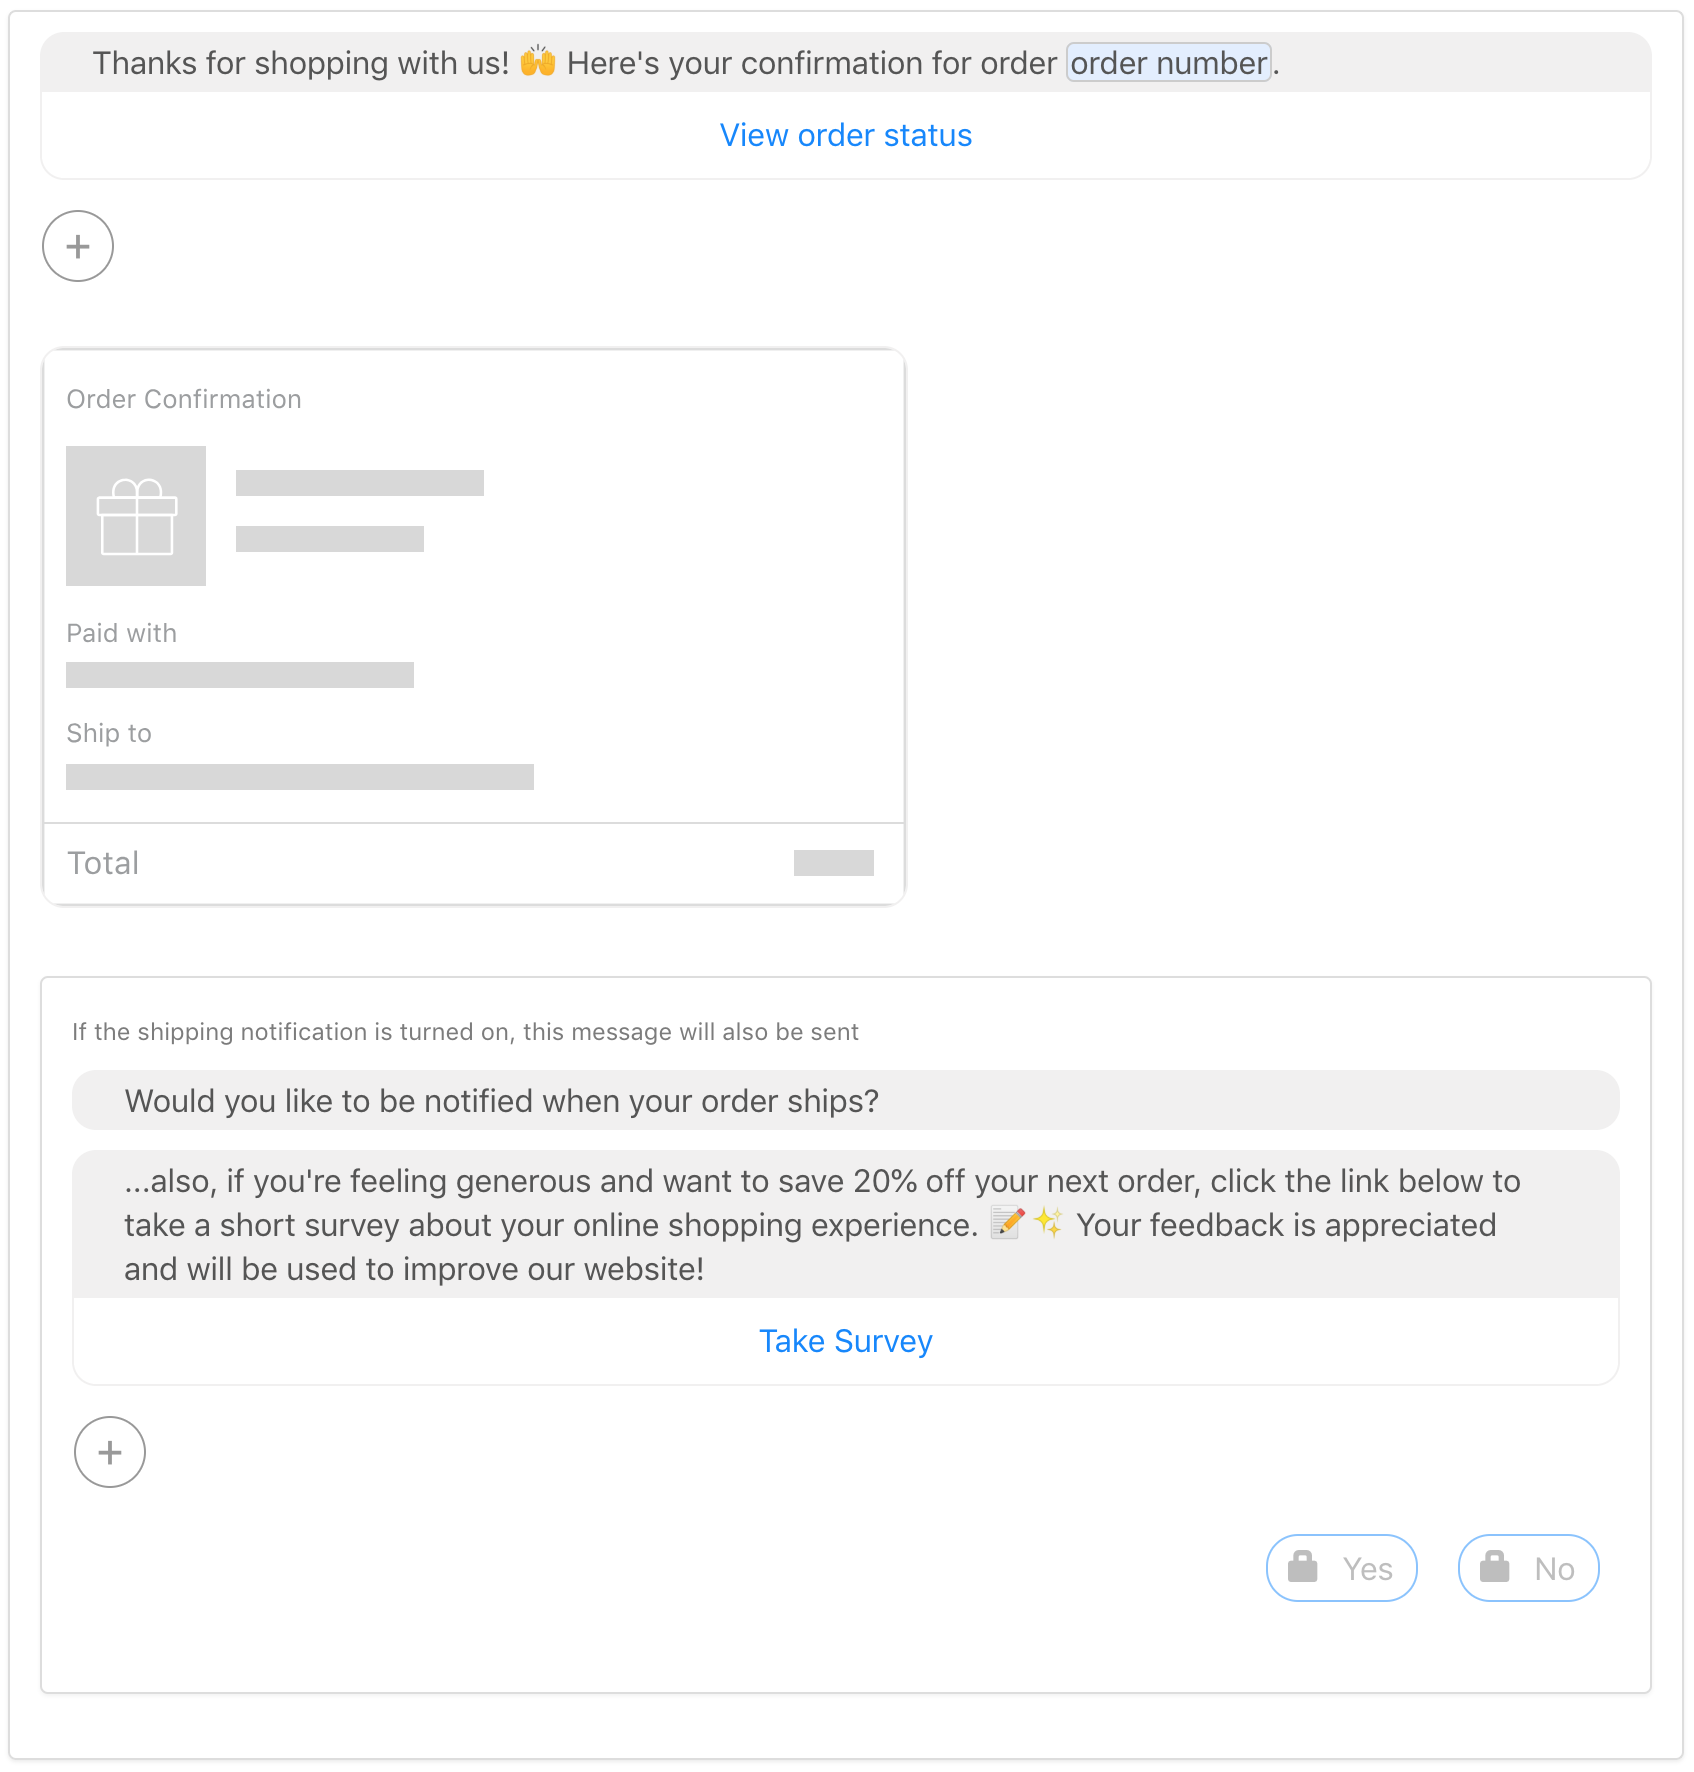This screenshot has height=1772, width=1694.
Task: Click the plus button under order confirmation message
Action: pos(78,246)
